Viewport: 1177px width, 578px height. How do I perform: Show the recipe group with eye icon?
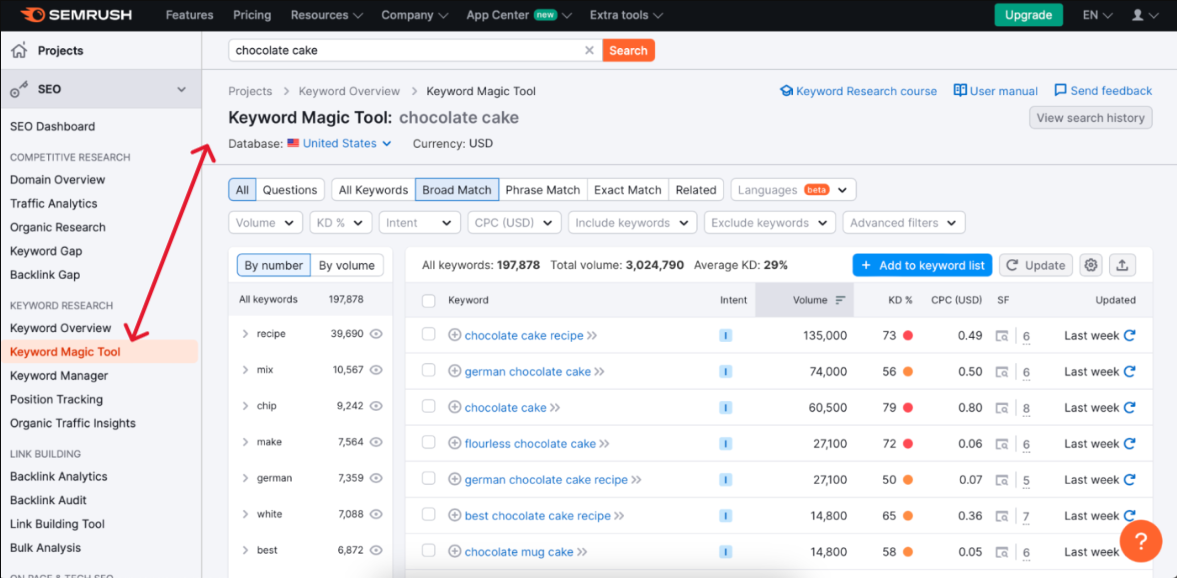coord(376,334)
